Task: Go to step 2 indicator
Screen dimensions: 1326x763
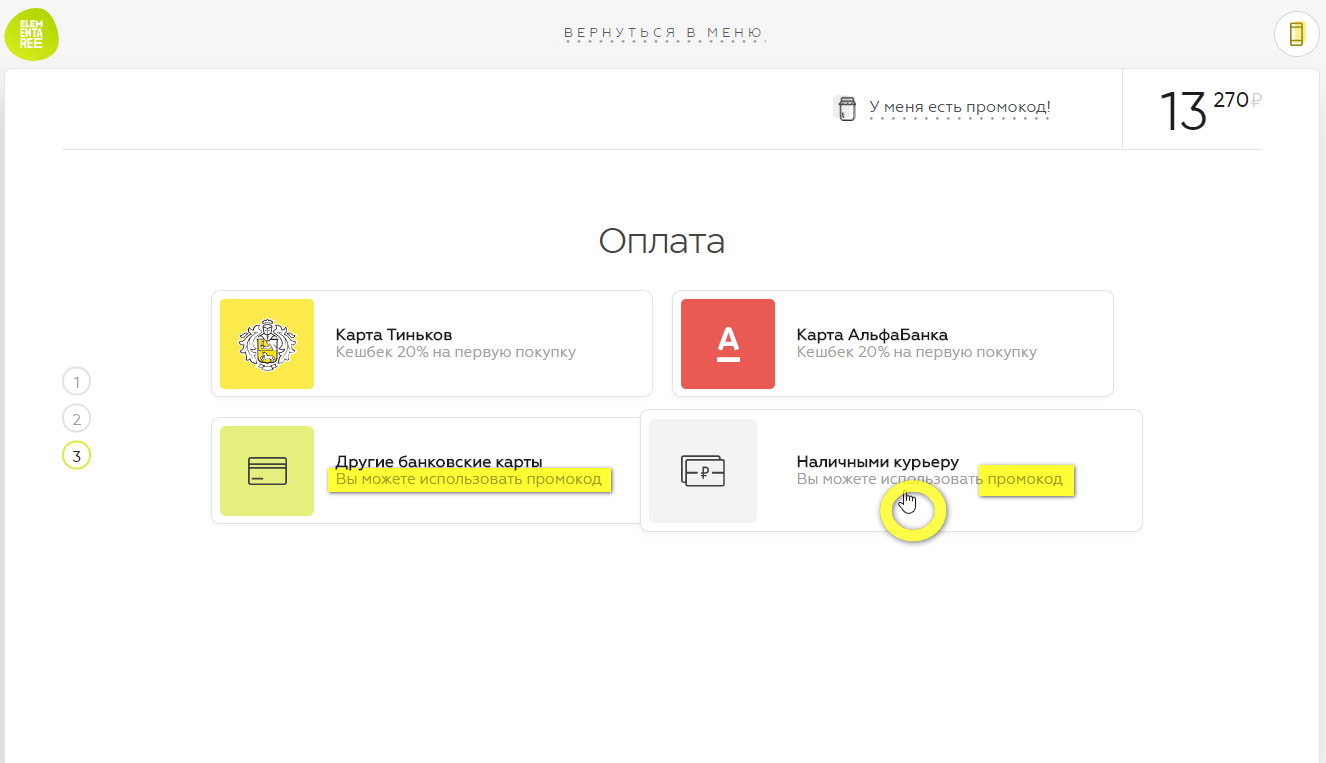Action: (76, 419)
